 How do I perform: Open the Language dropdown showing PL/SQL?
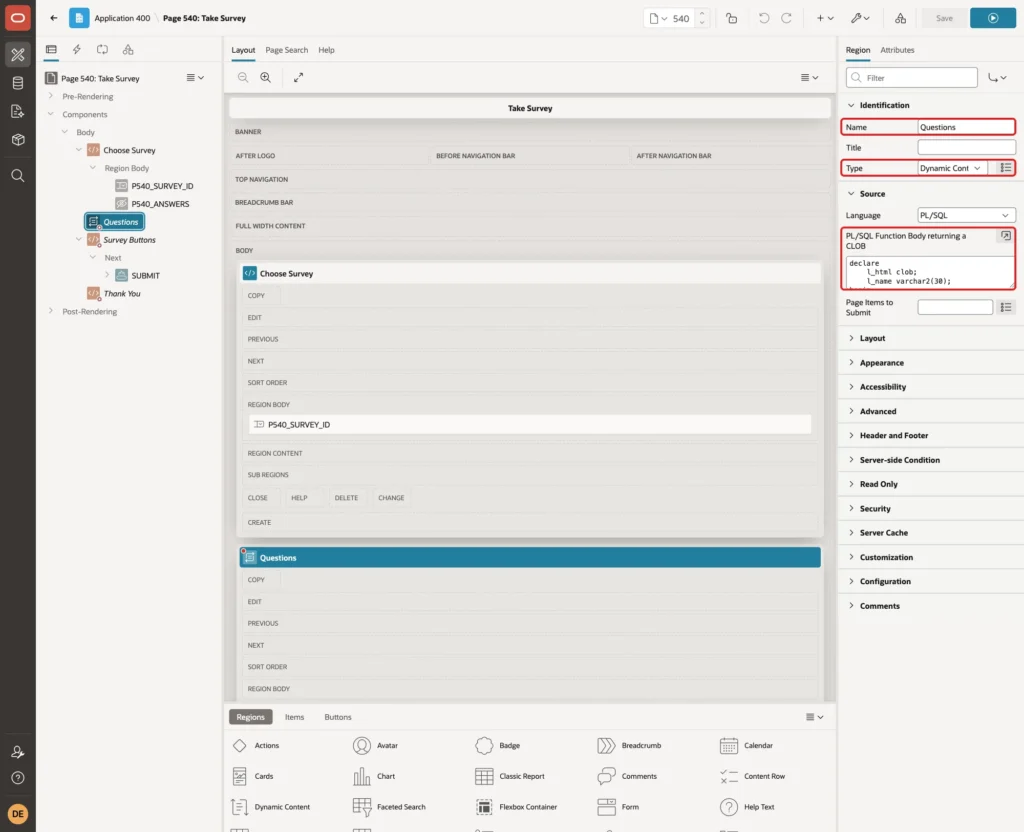pyautogui.click(x=966, y=215)
